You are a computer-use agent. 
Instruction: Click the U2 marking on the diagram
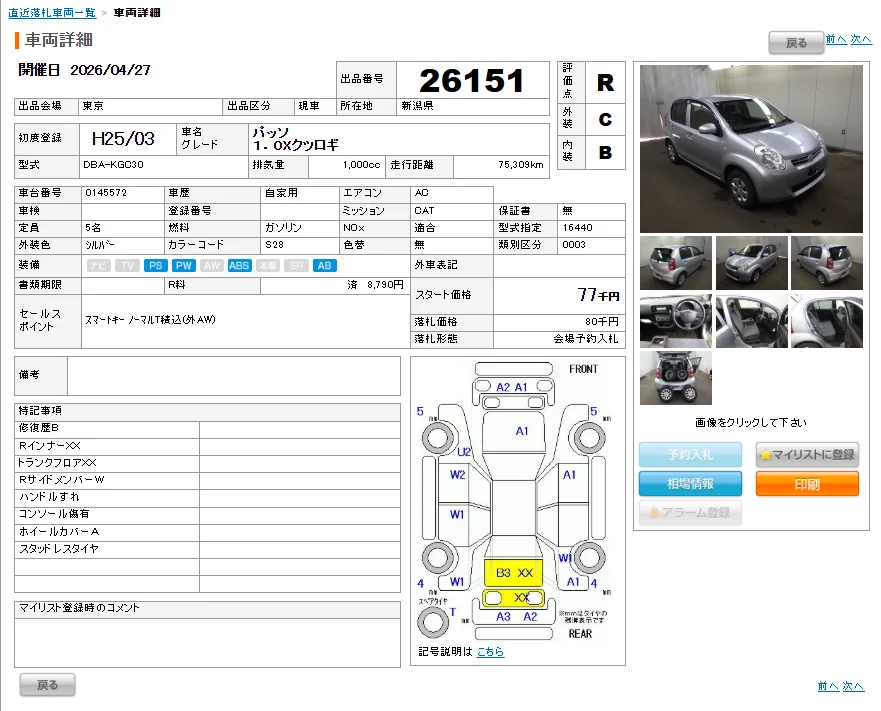pyautogui.click(x=464, y=452)
